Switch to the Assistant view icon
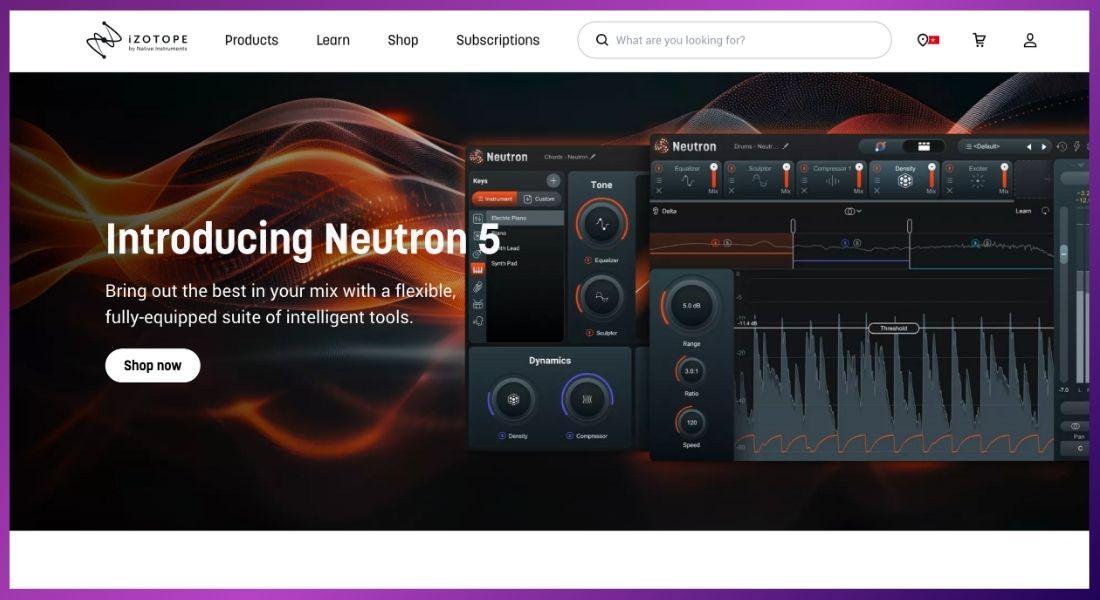The height and width of the screenshot is (600, 1100). tap(880, 146)
